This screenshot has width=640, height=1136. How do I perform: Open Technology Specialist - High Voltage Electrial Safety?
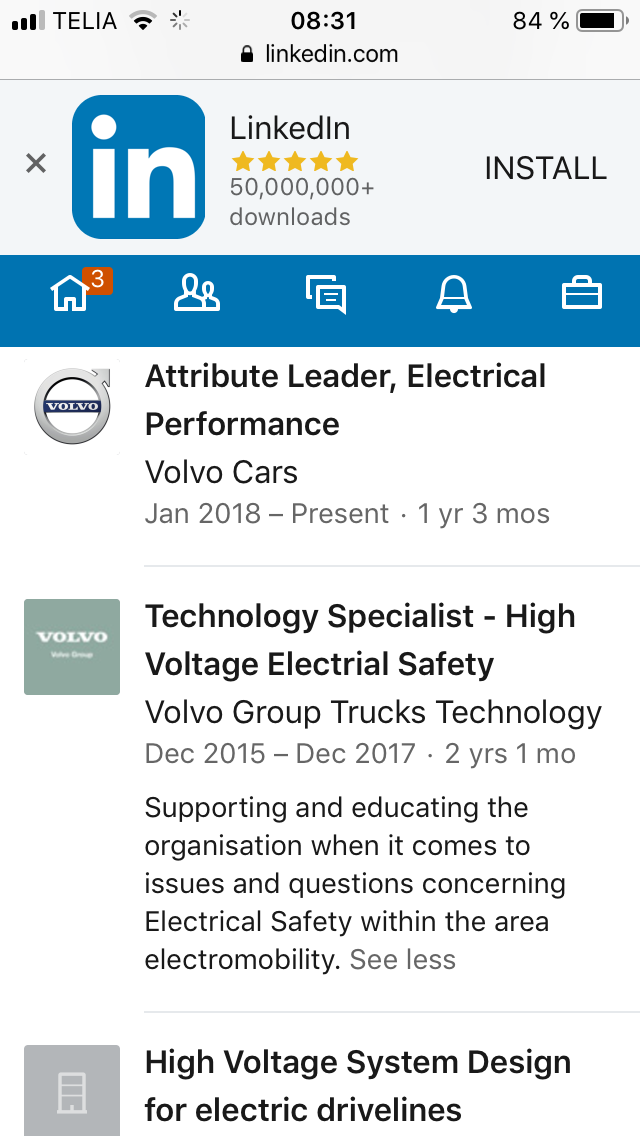click(360, 640)
